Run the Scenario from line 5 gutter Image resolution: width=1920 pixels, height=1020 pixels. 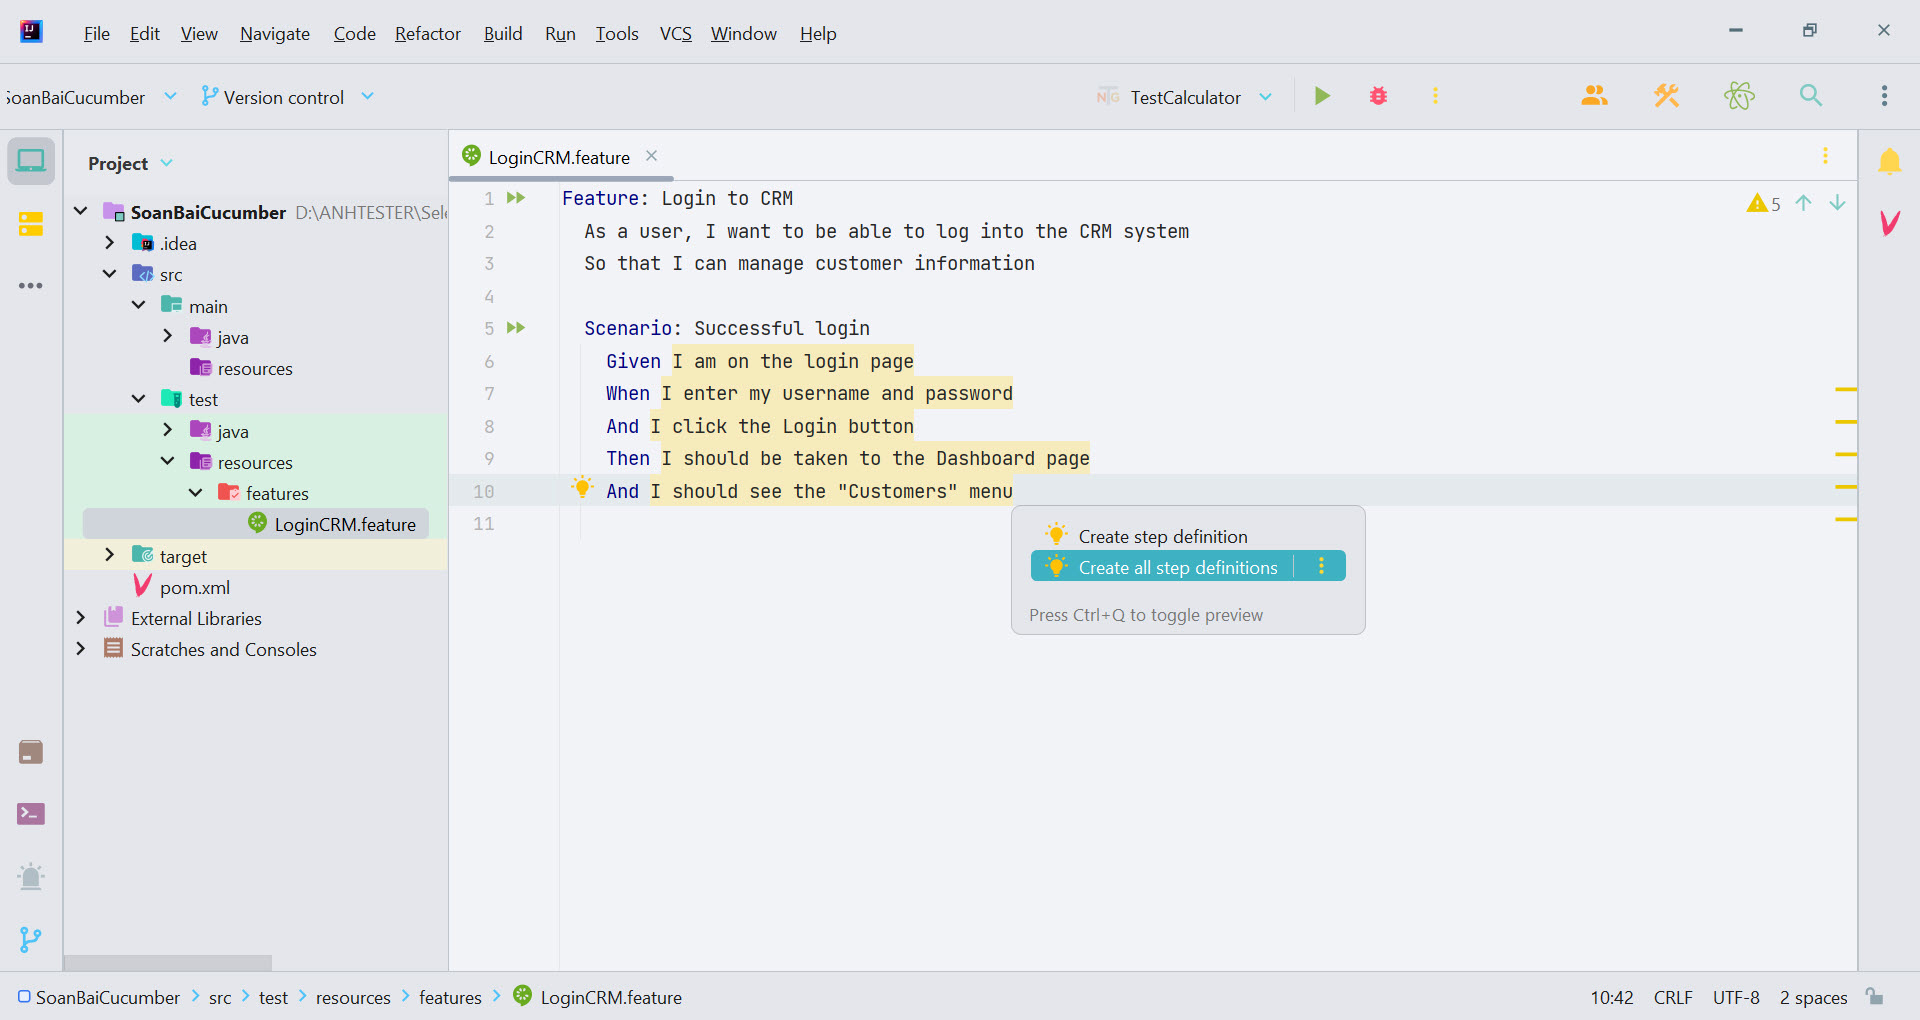click(x=516, y=328)
